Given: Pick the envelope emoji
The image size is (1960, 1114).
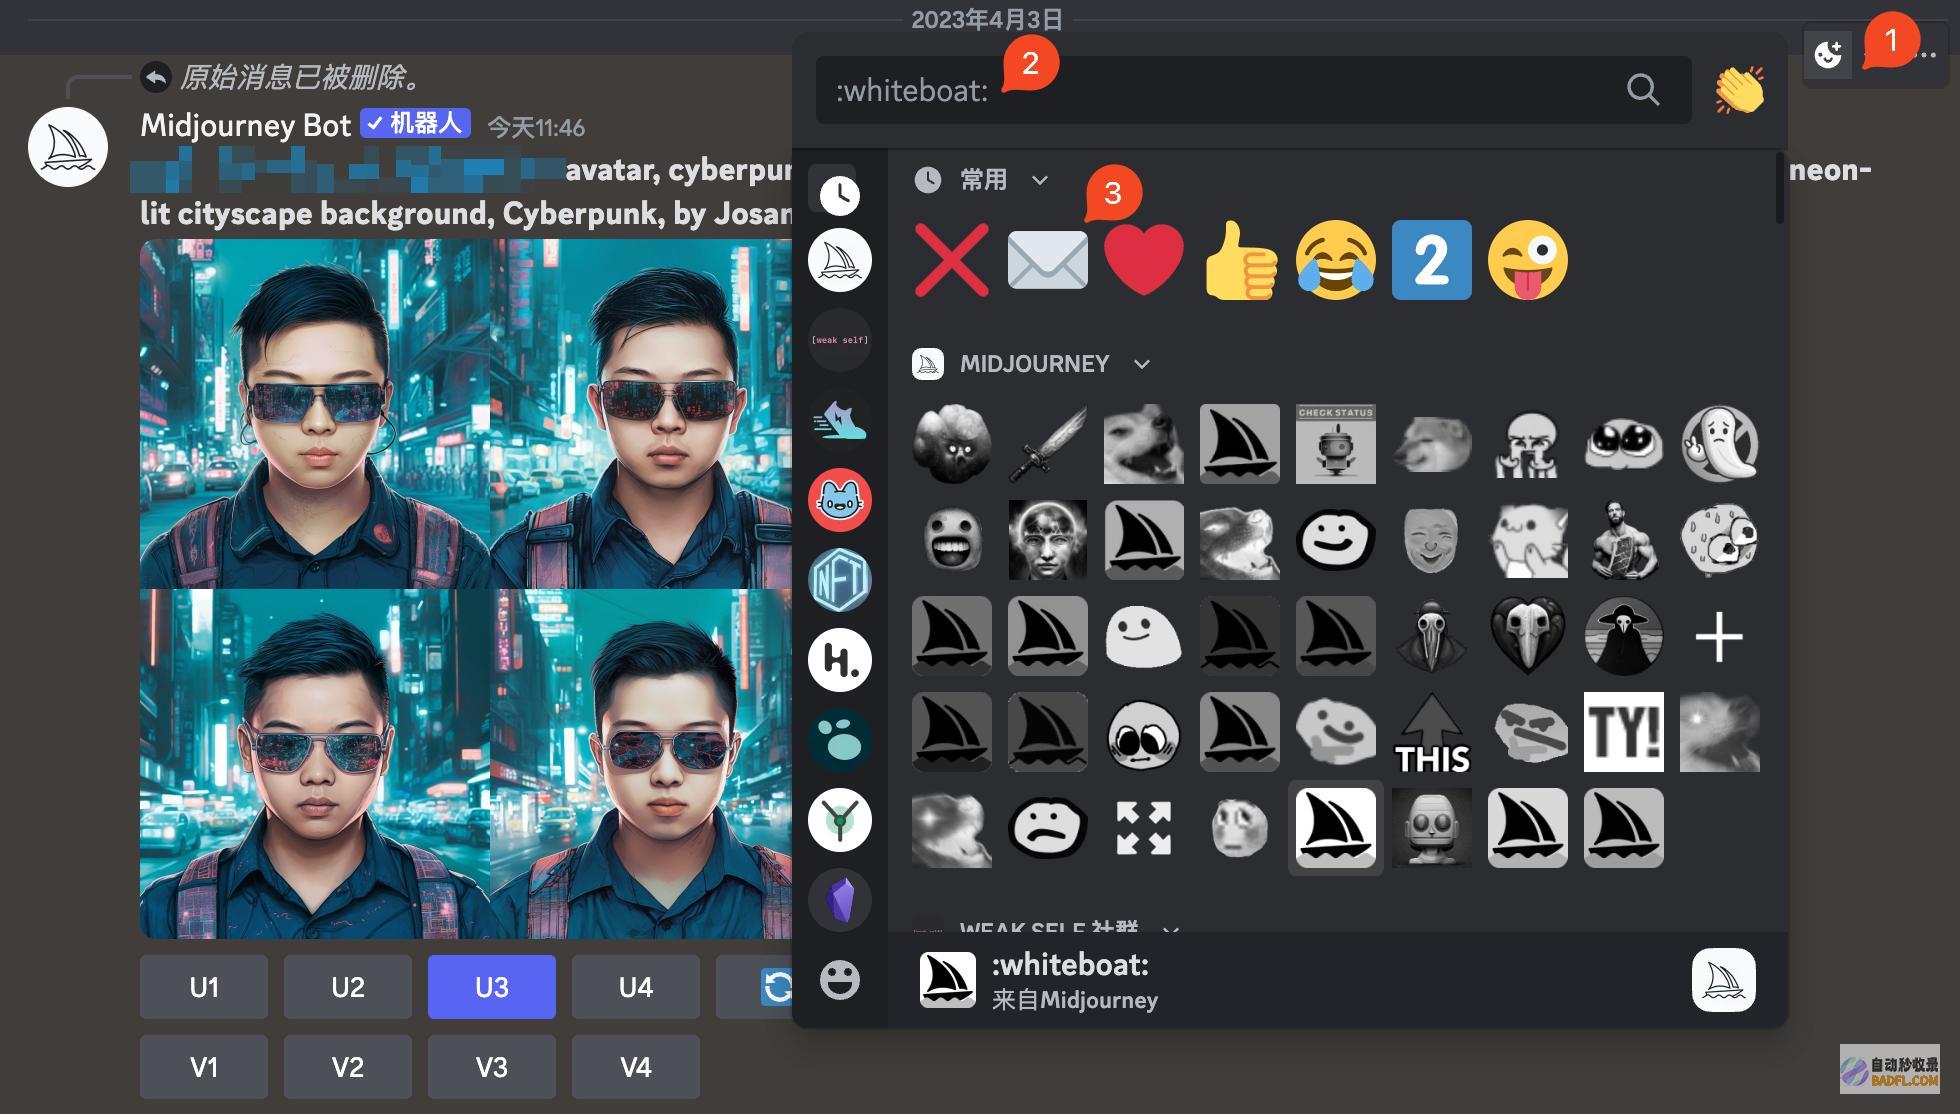Looking at the screenshot, I should [x=1047, y=261].
